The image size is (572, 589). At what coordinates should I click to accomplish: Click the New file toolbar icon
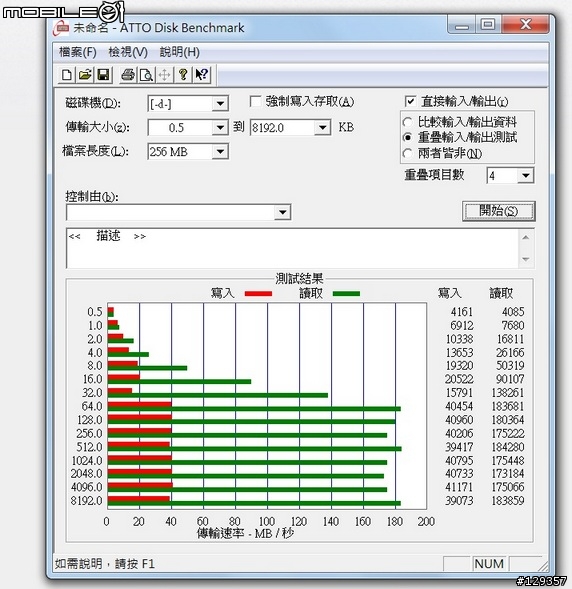67,75
